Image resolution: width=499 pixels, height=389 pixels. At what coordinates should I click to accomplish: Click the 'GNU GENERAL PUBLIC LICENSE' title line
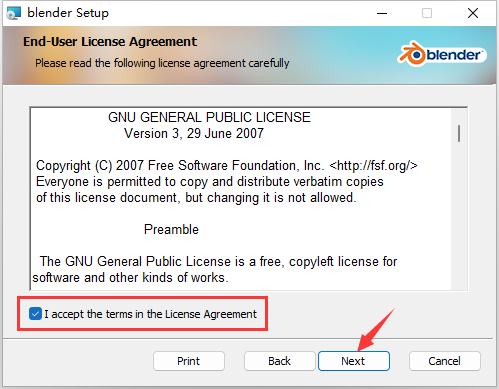coord(209,117)
